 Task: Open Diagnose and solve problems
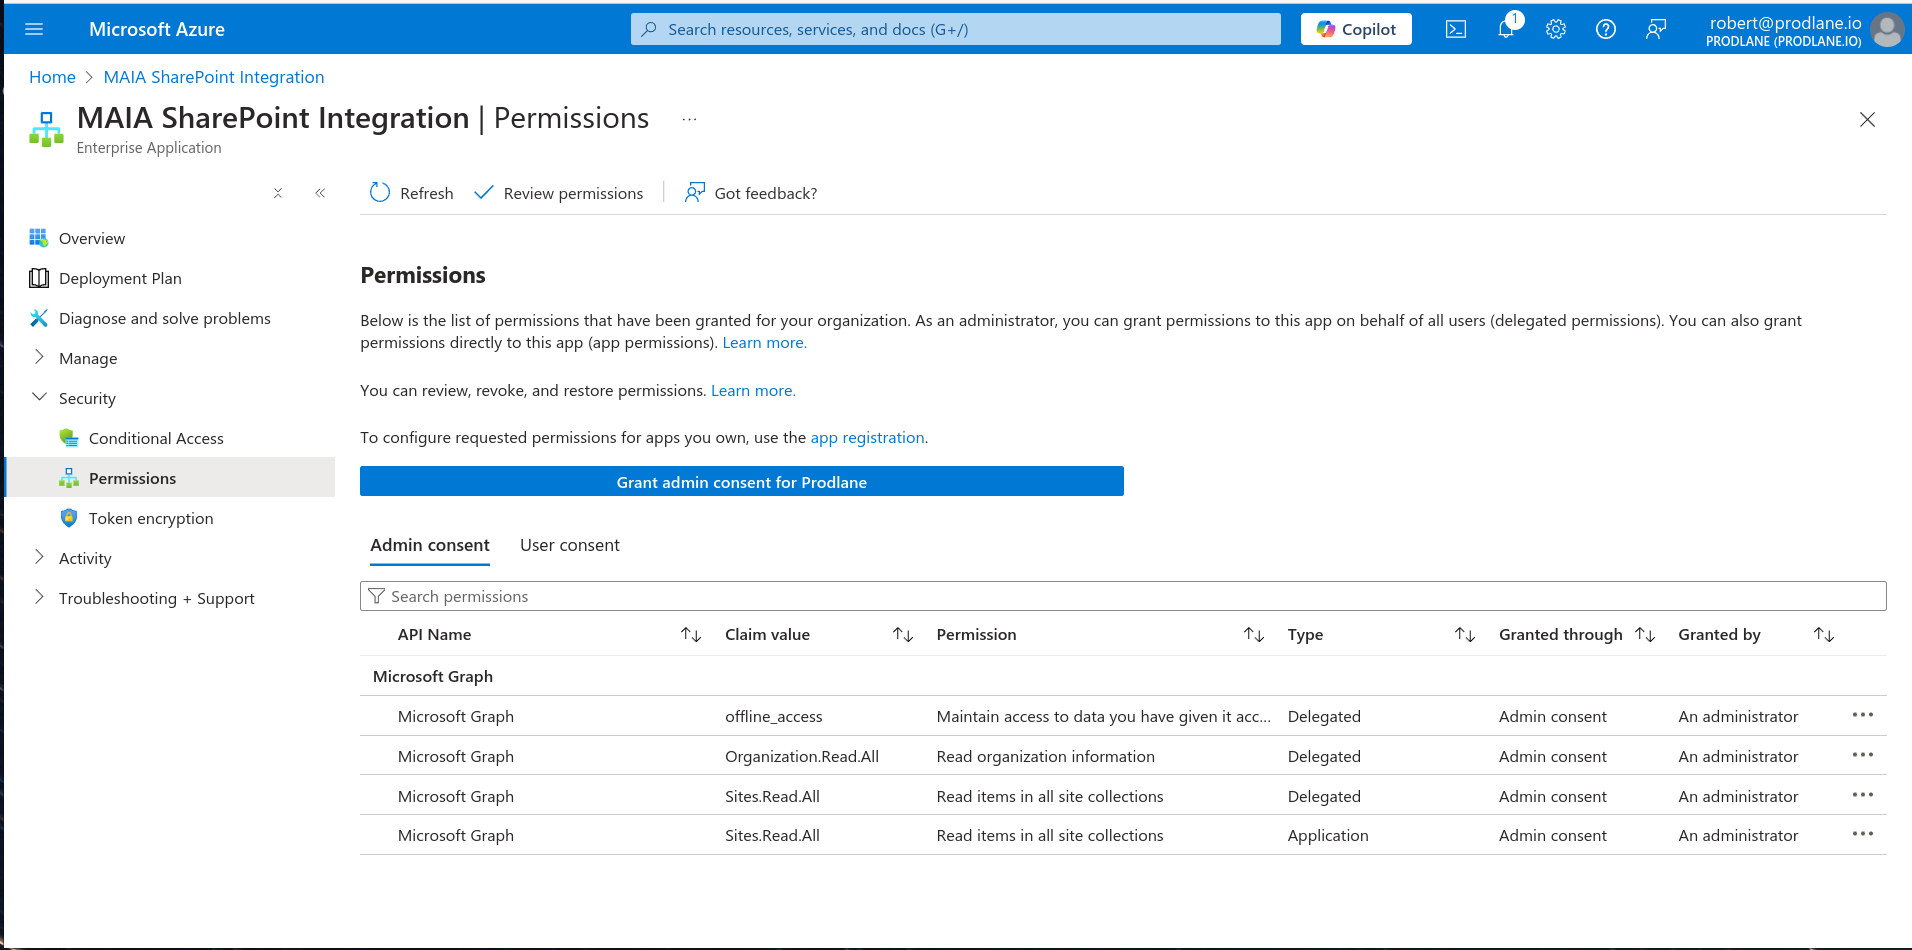[x=165, y=318]
